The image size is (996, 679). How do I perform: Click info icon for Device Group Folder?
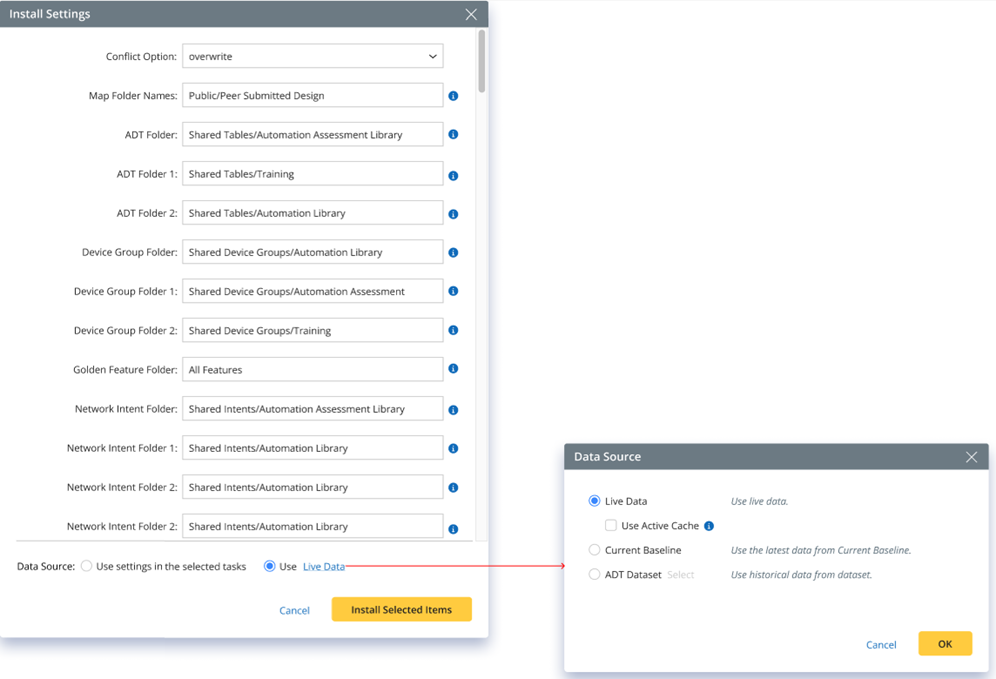pyautogui.click(x=453, y=253)
